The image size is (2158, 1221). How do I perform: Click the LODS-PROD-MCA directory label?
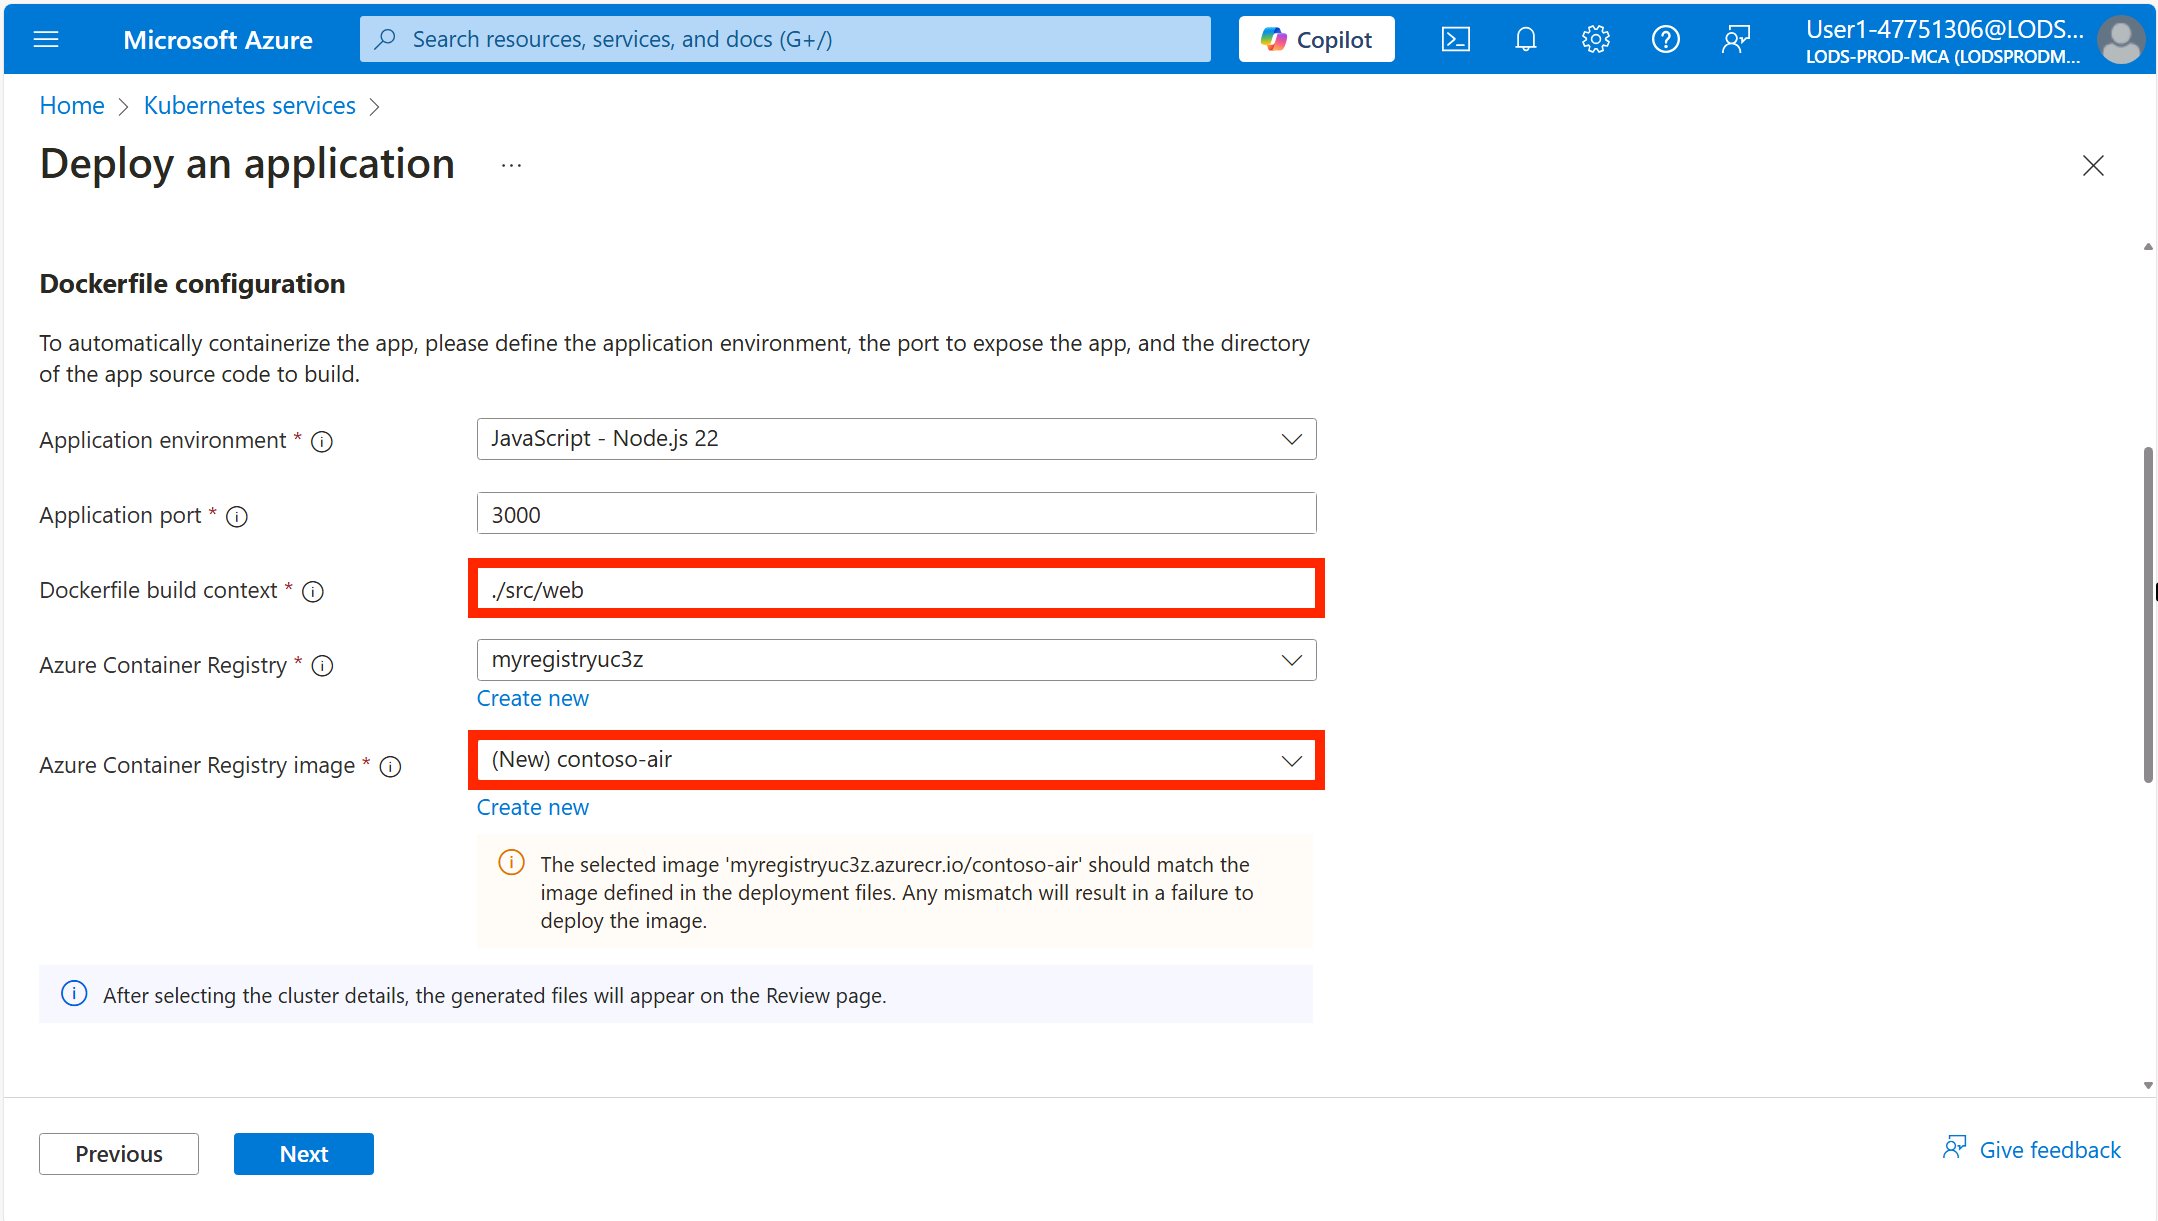[x=1943, y=57]
